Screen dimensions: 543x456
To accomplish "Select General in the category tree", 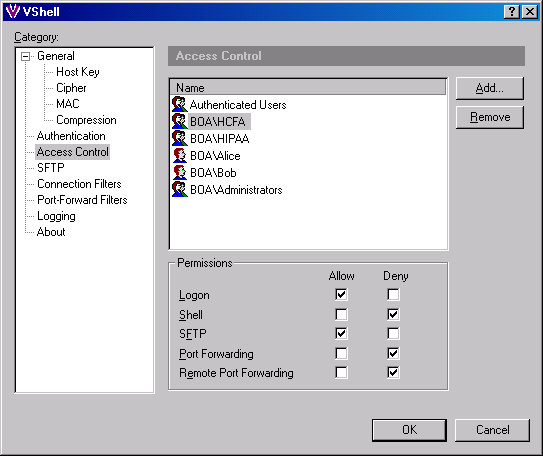I will tap(56, 56).
